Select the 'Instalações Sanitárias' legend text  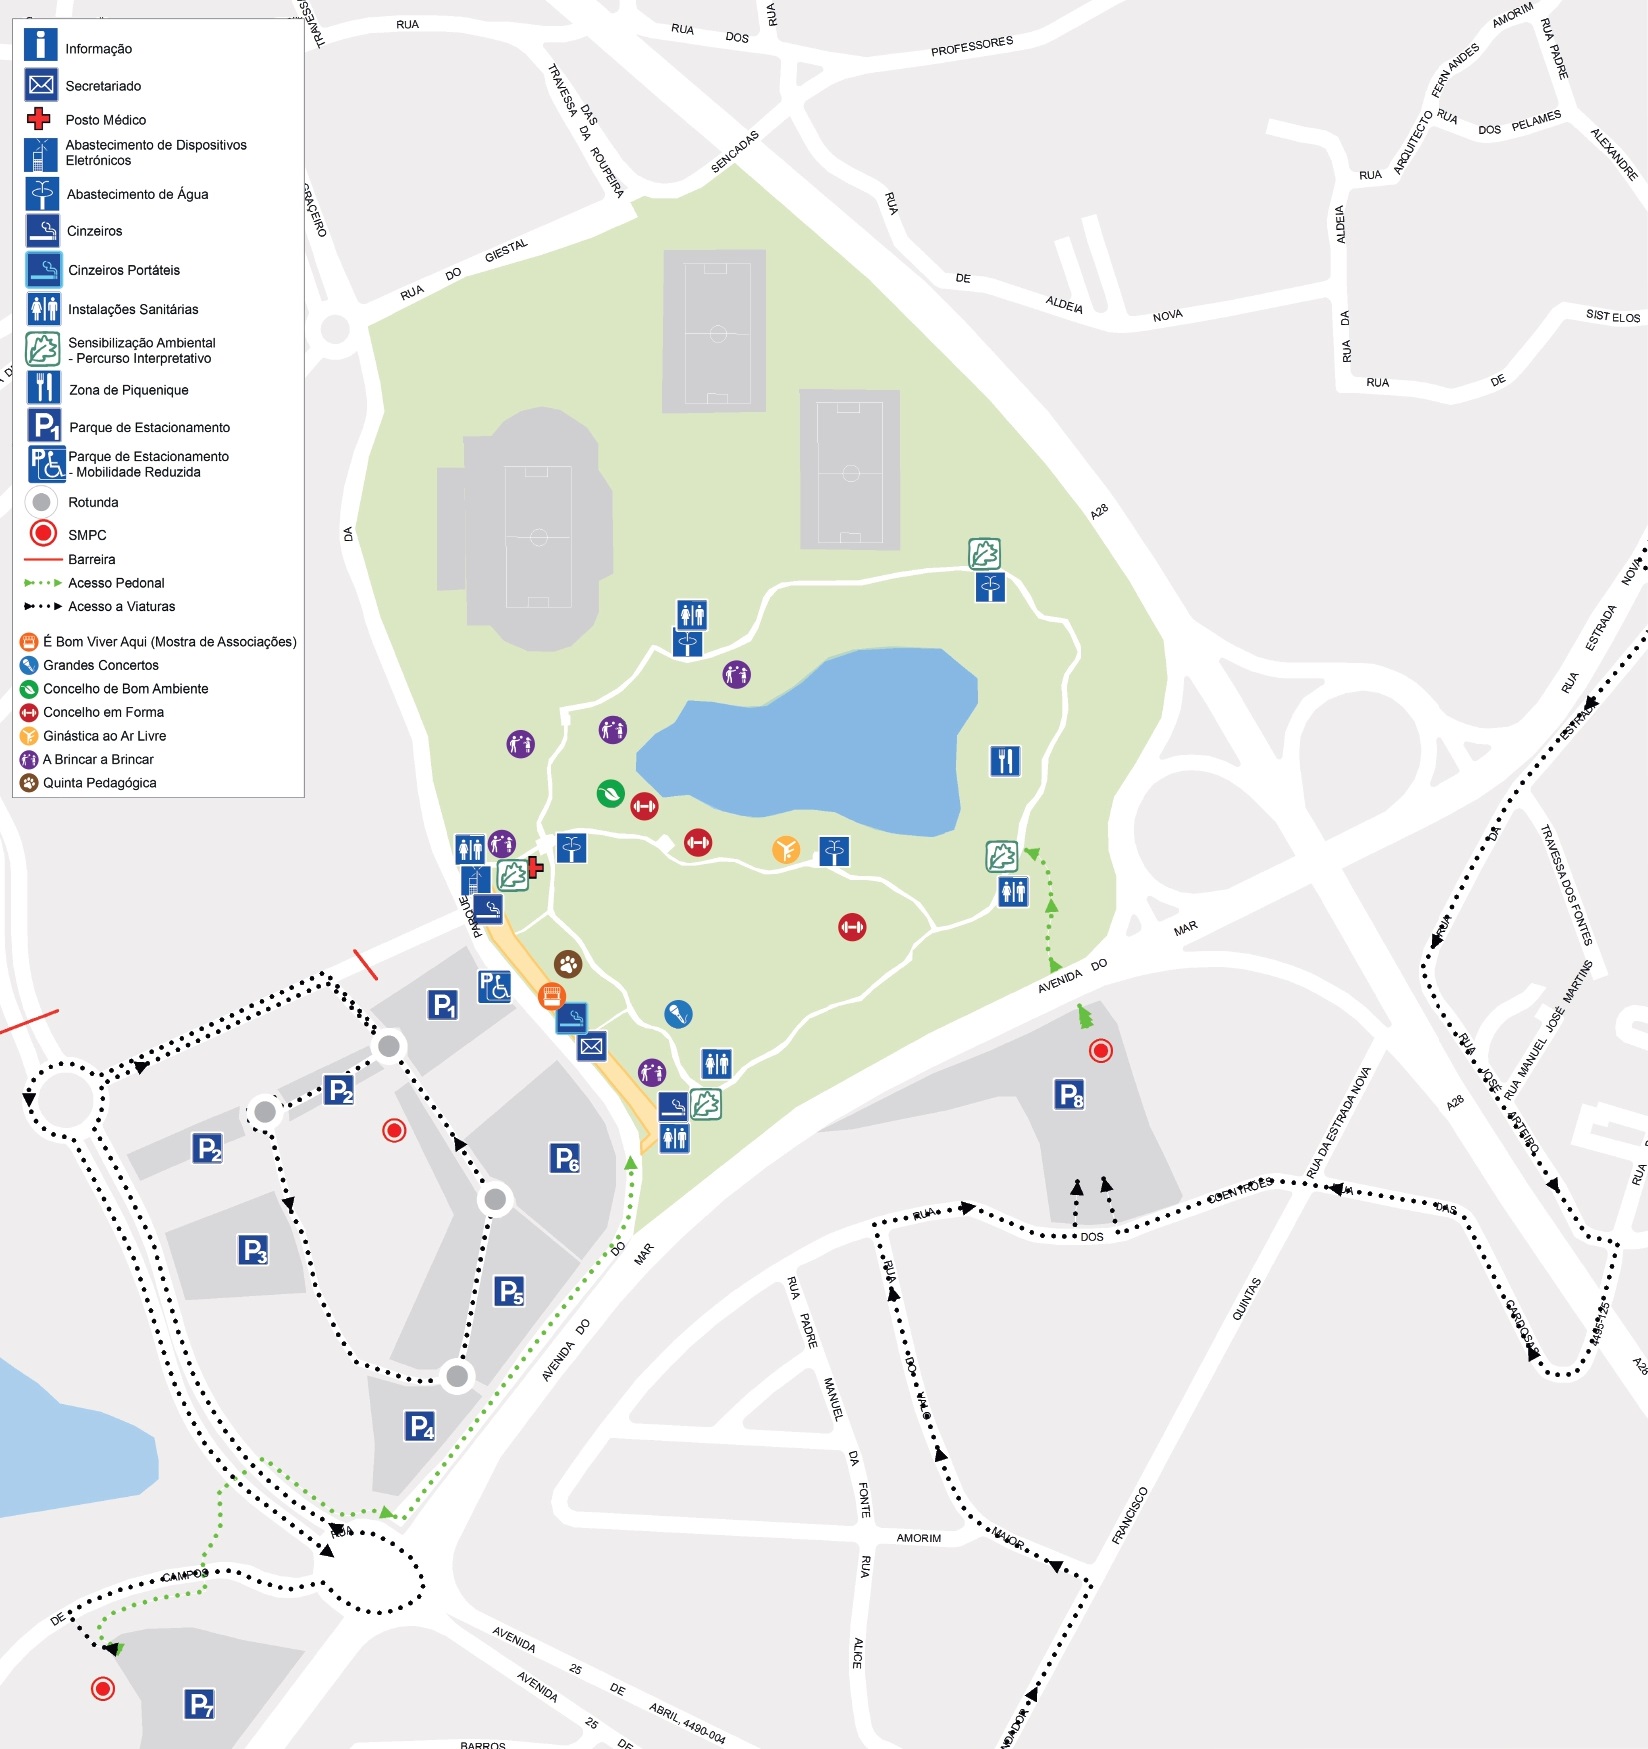point(133,309)
